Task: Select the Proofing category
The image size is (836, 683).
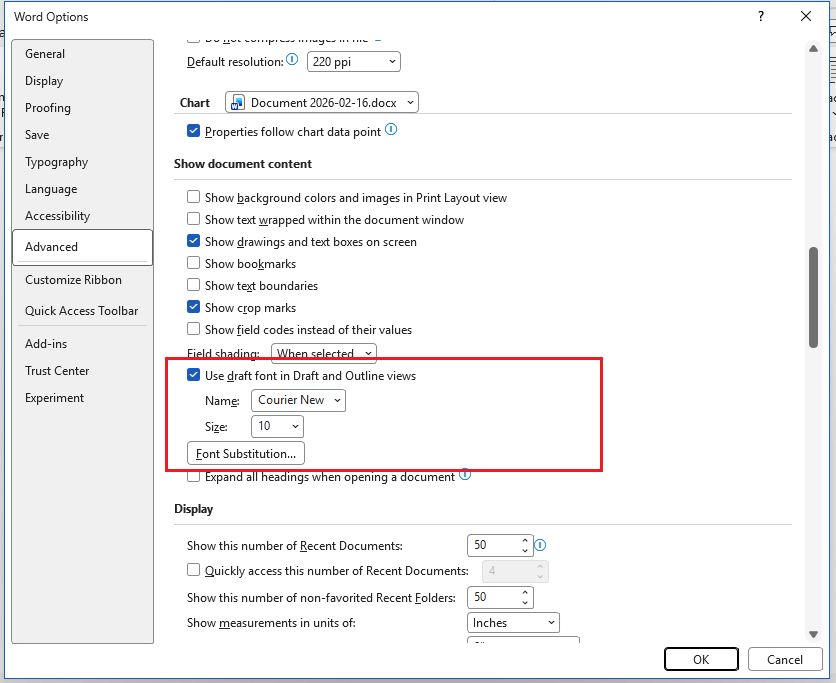Action: click(82, 108)
